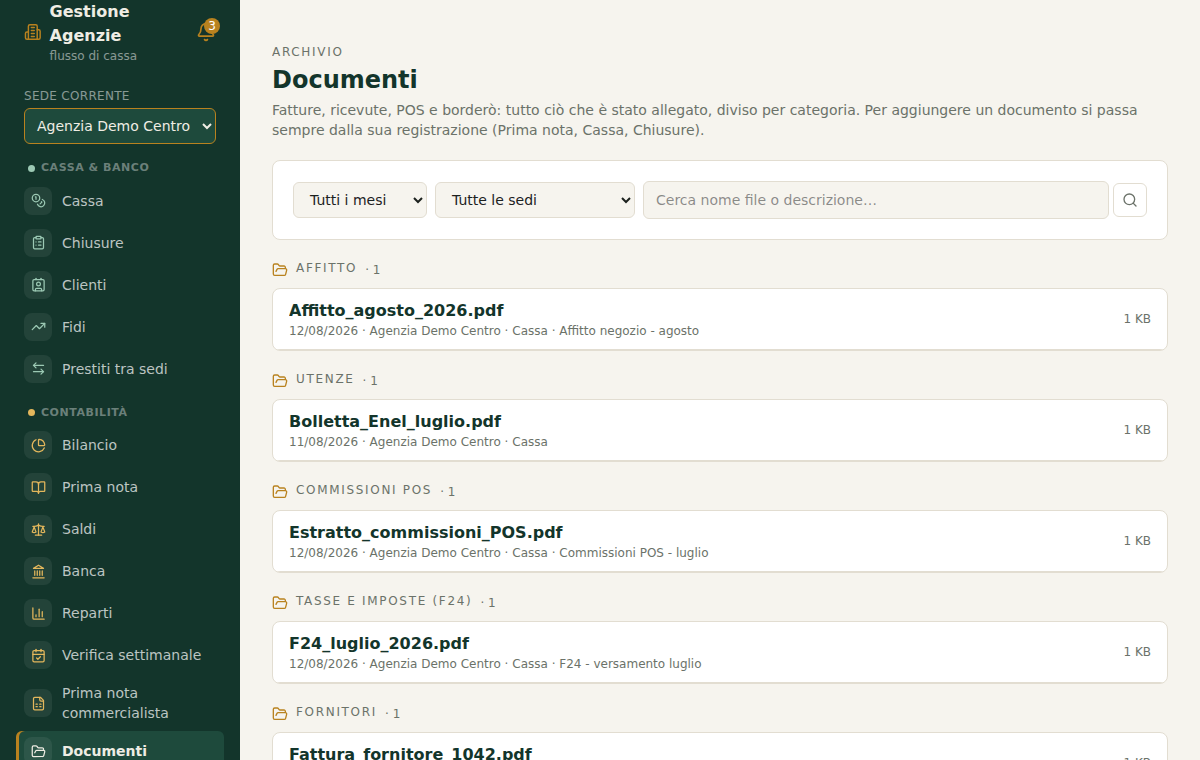The width and height of the screenshot is (1200, 760).
Task: Open notifications bell with badge 3
Action: click(x=206, y=32)
